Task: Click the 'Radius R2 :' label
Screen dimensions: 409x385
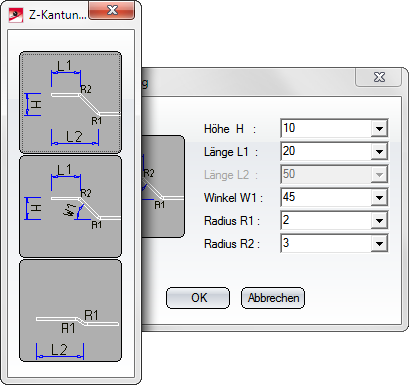Action: point(232,244)
